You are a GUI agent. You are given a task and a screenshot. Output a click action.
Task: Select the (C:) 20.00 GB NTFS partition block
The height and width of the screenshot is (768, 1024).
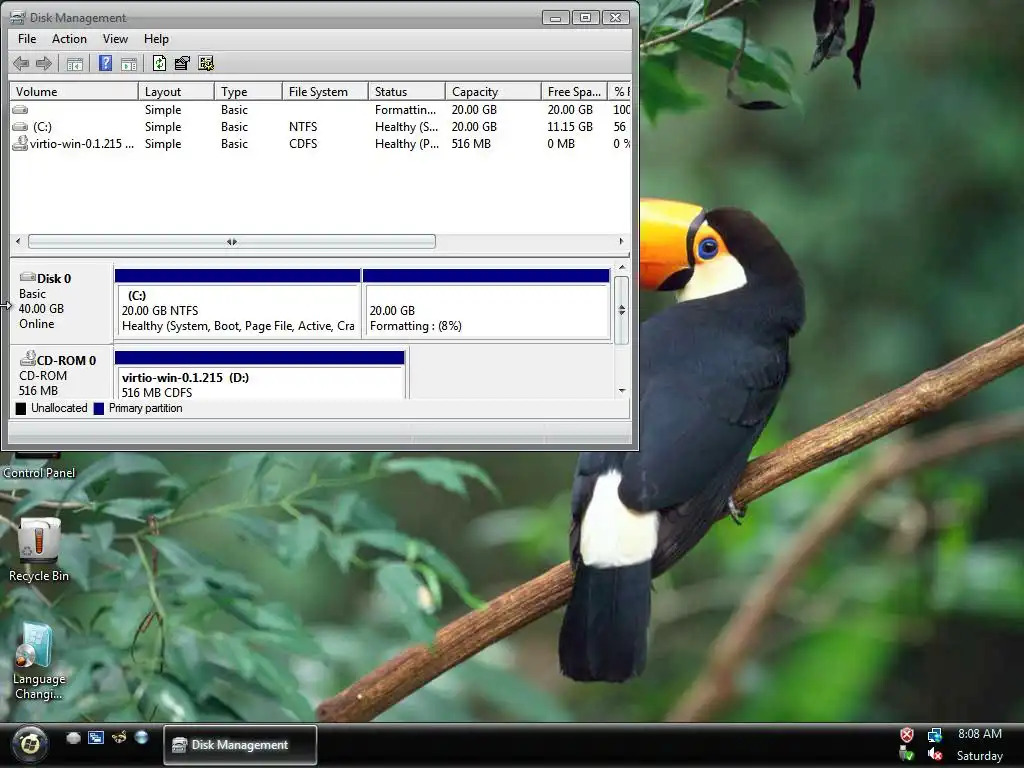[x=238, y=304]
